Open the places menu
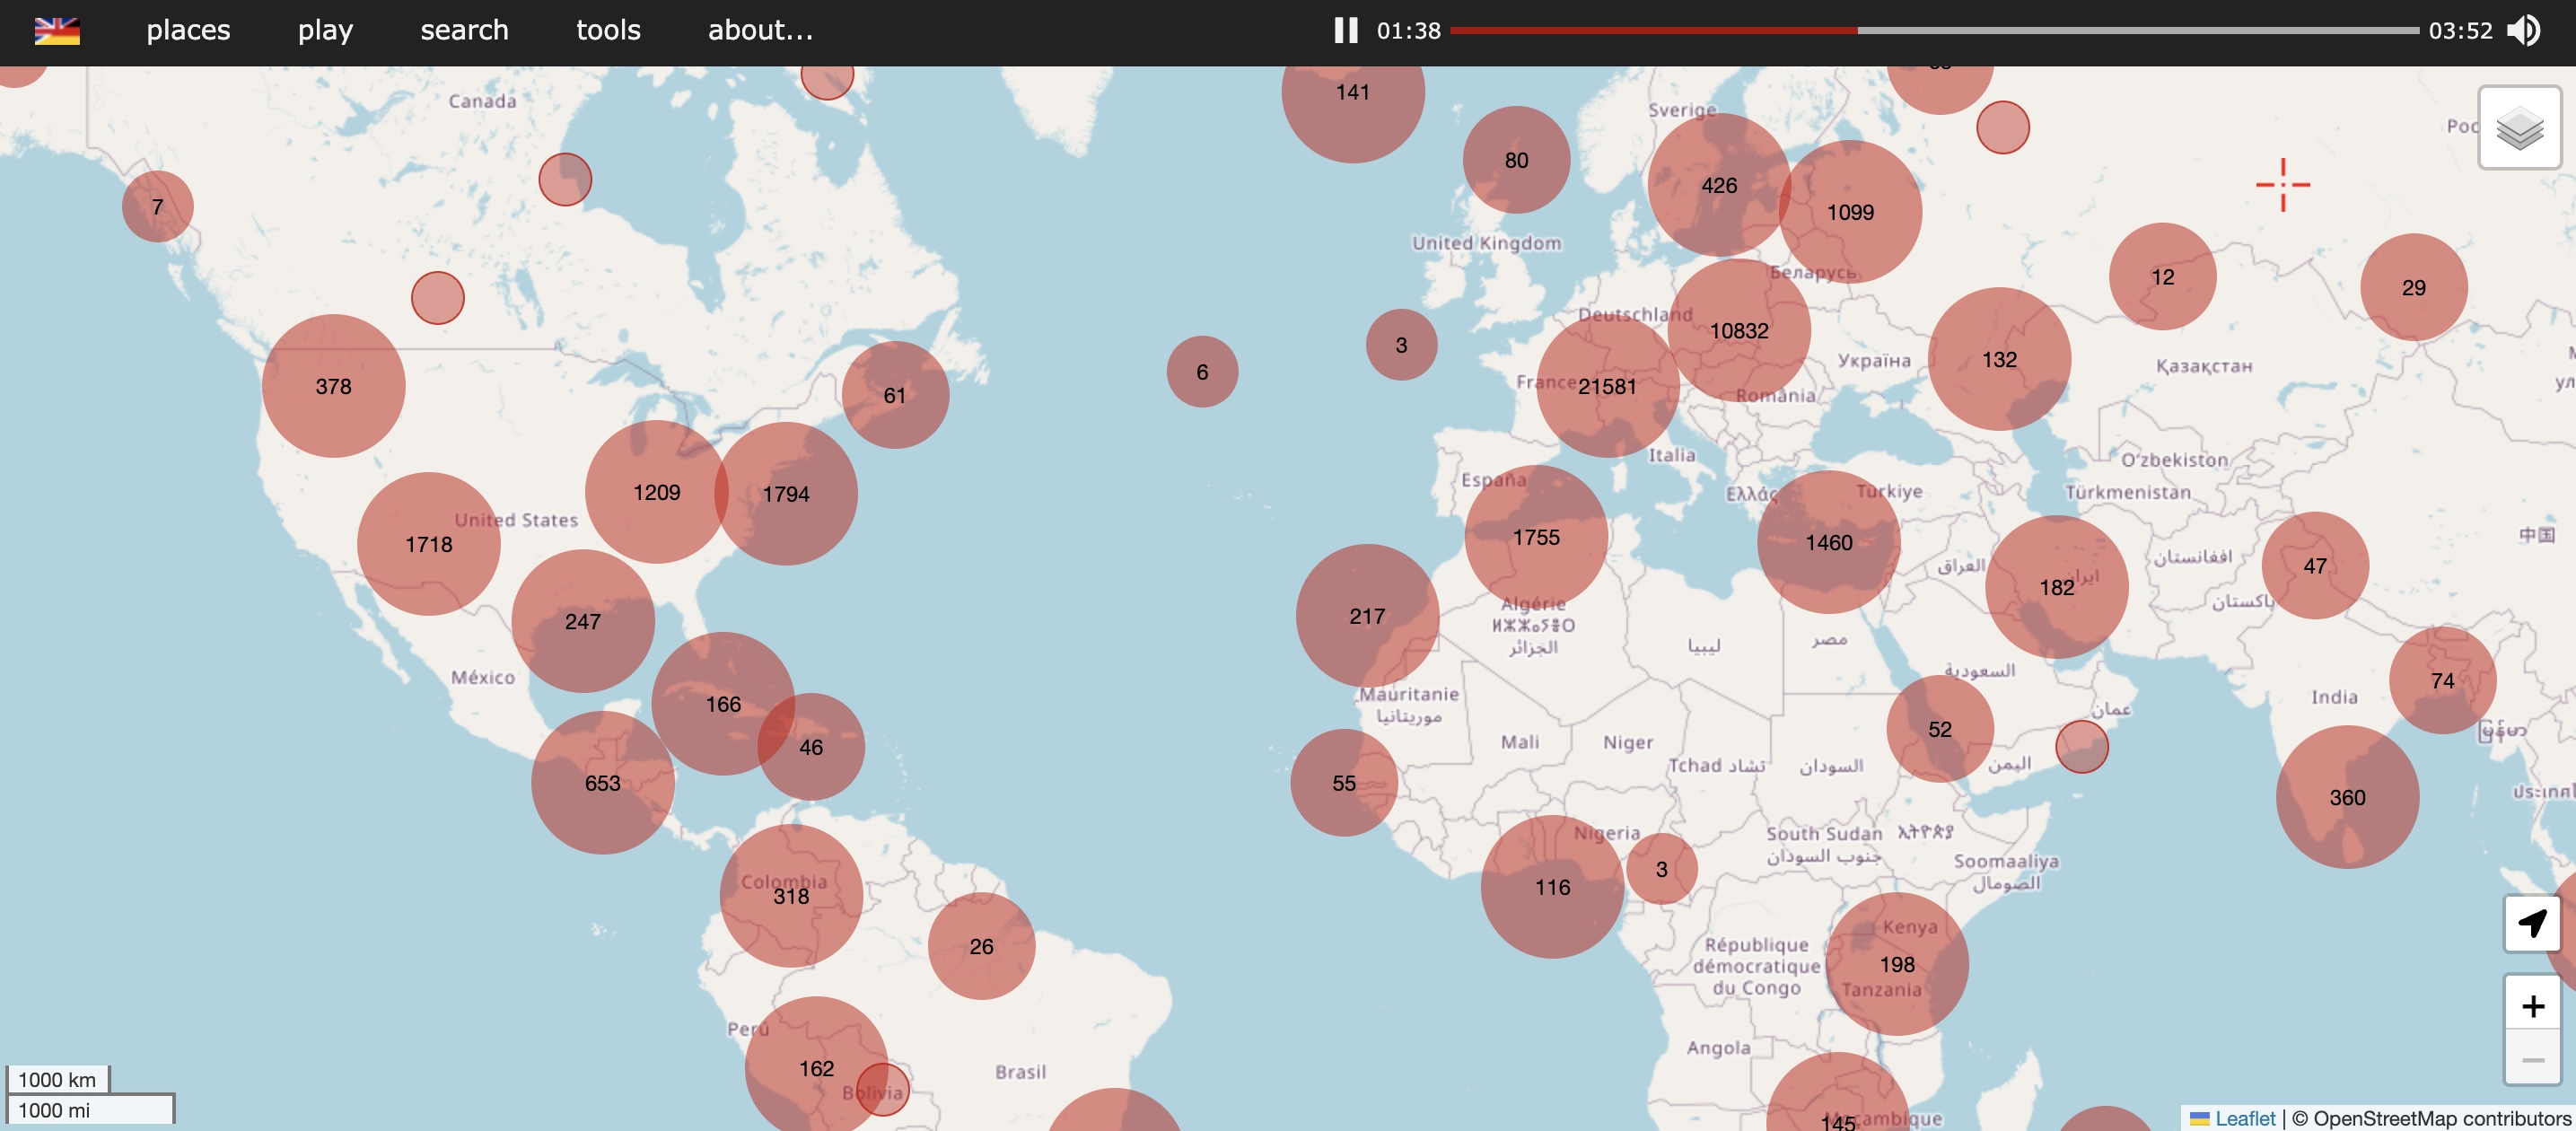Screen dimensions: 2576x1131 [188, 31]
